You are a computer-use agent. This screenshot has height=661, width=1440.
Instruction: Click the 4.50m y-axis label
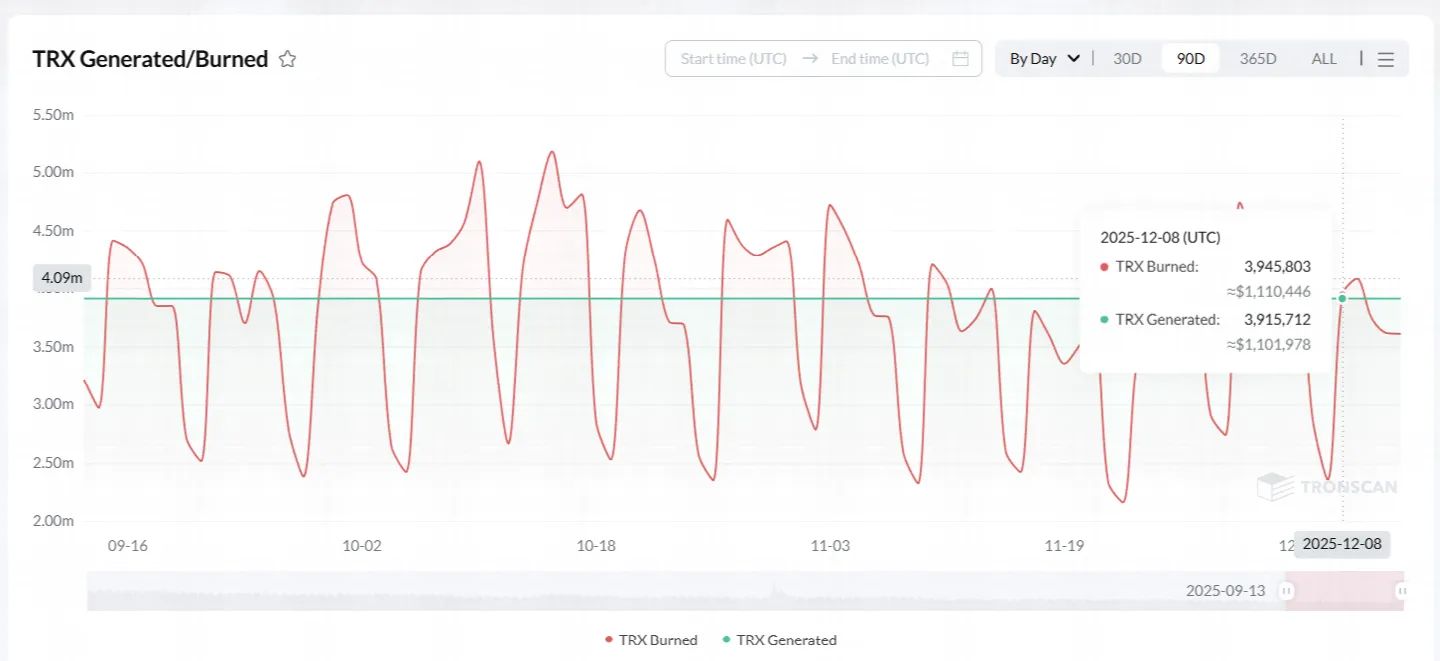(x=54, y=231)
